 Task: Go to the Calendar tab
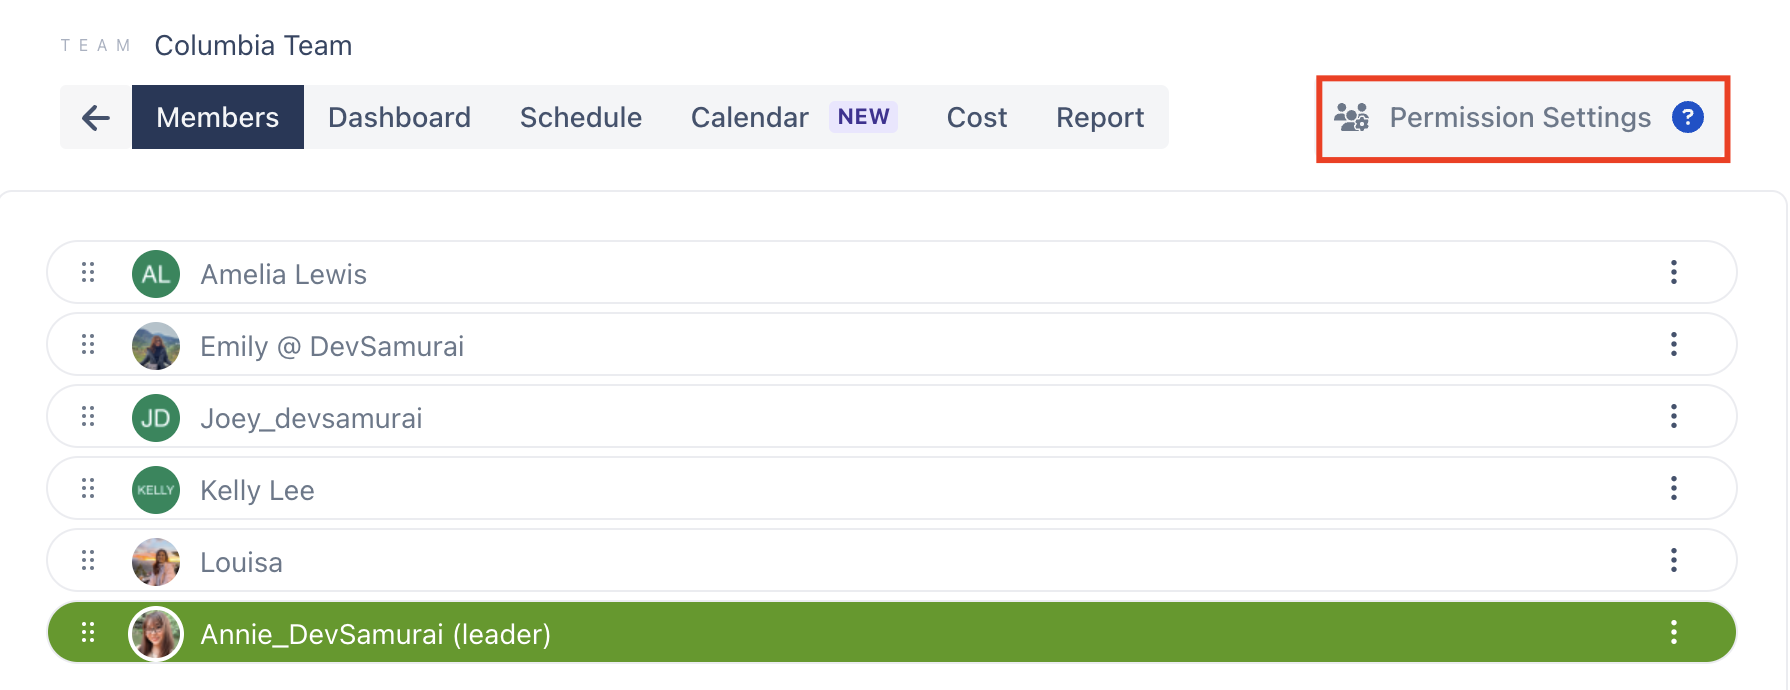coord(750,118)
